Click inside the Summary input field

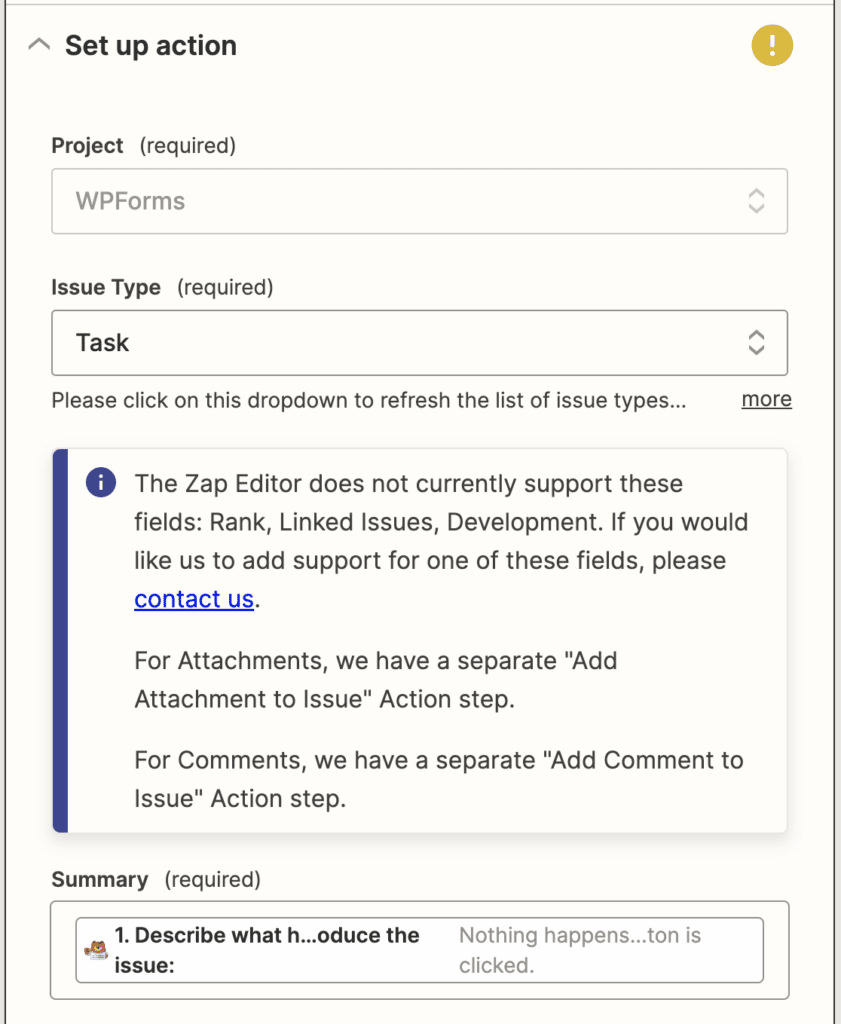click(600, 948)
